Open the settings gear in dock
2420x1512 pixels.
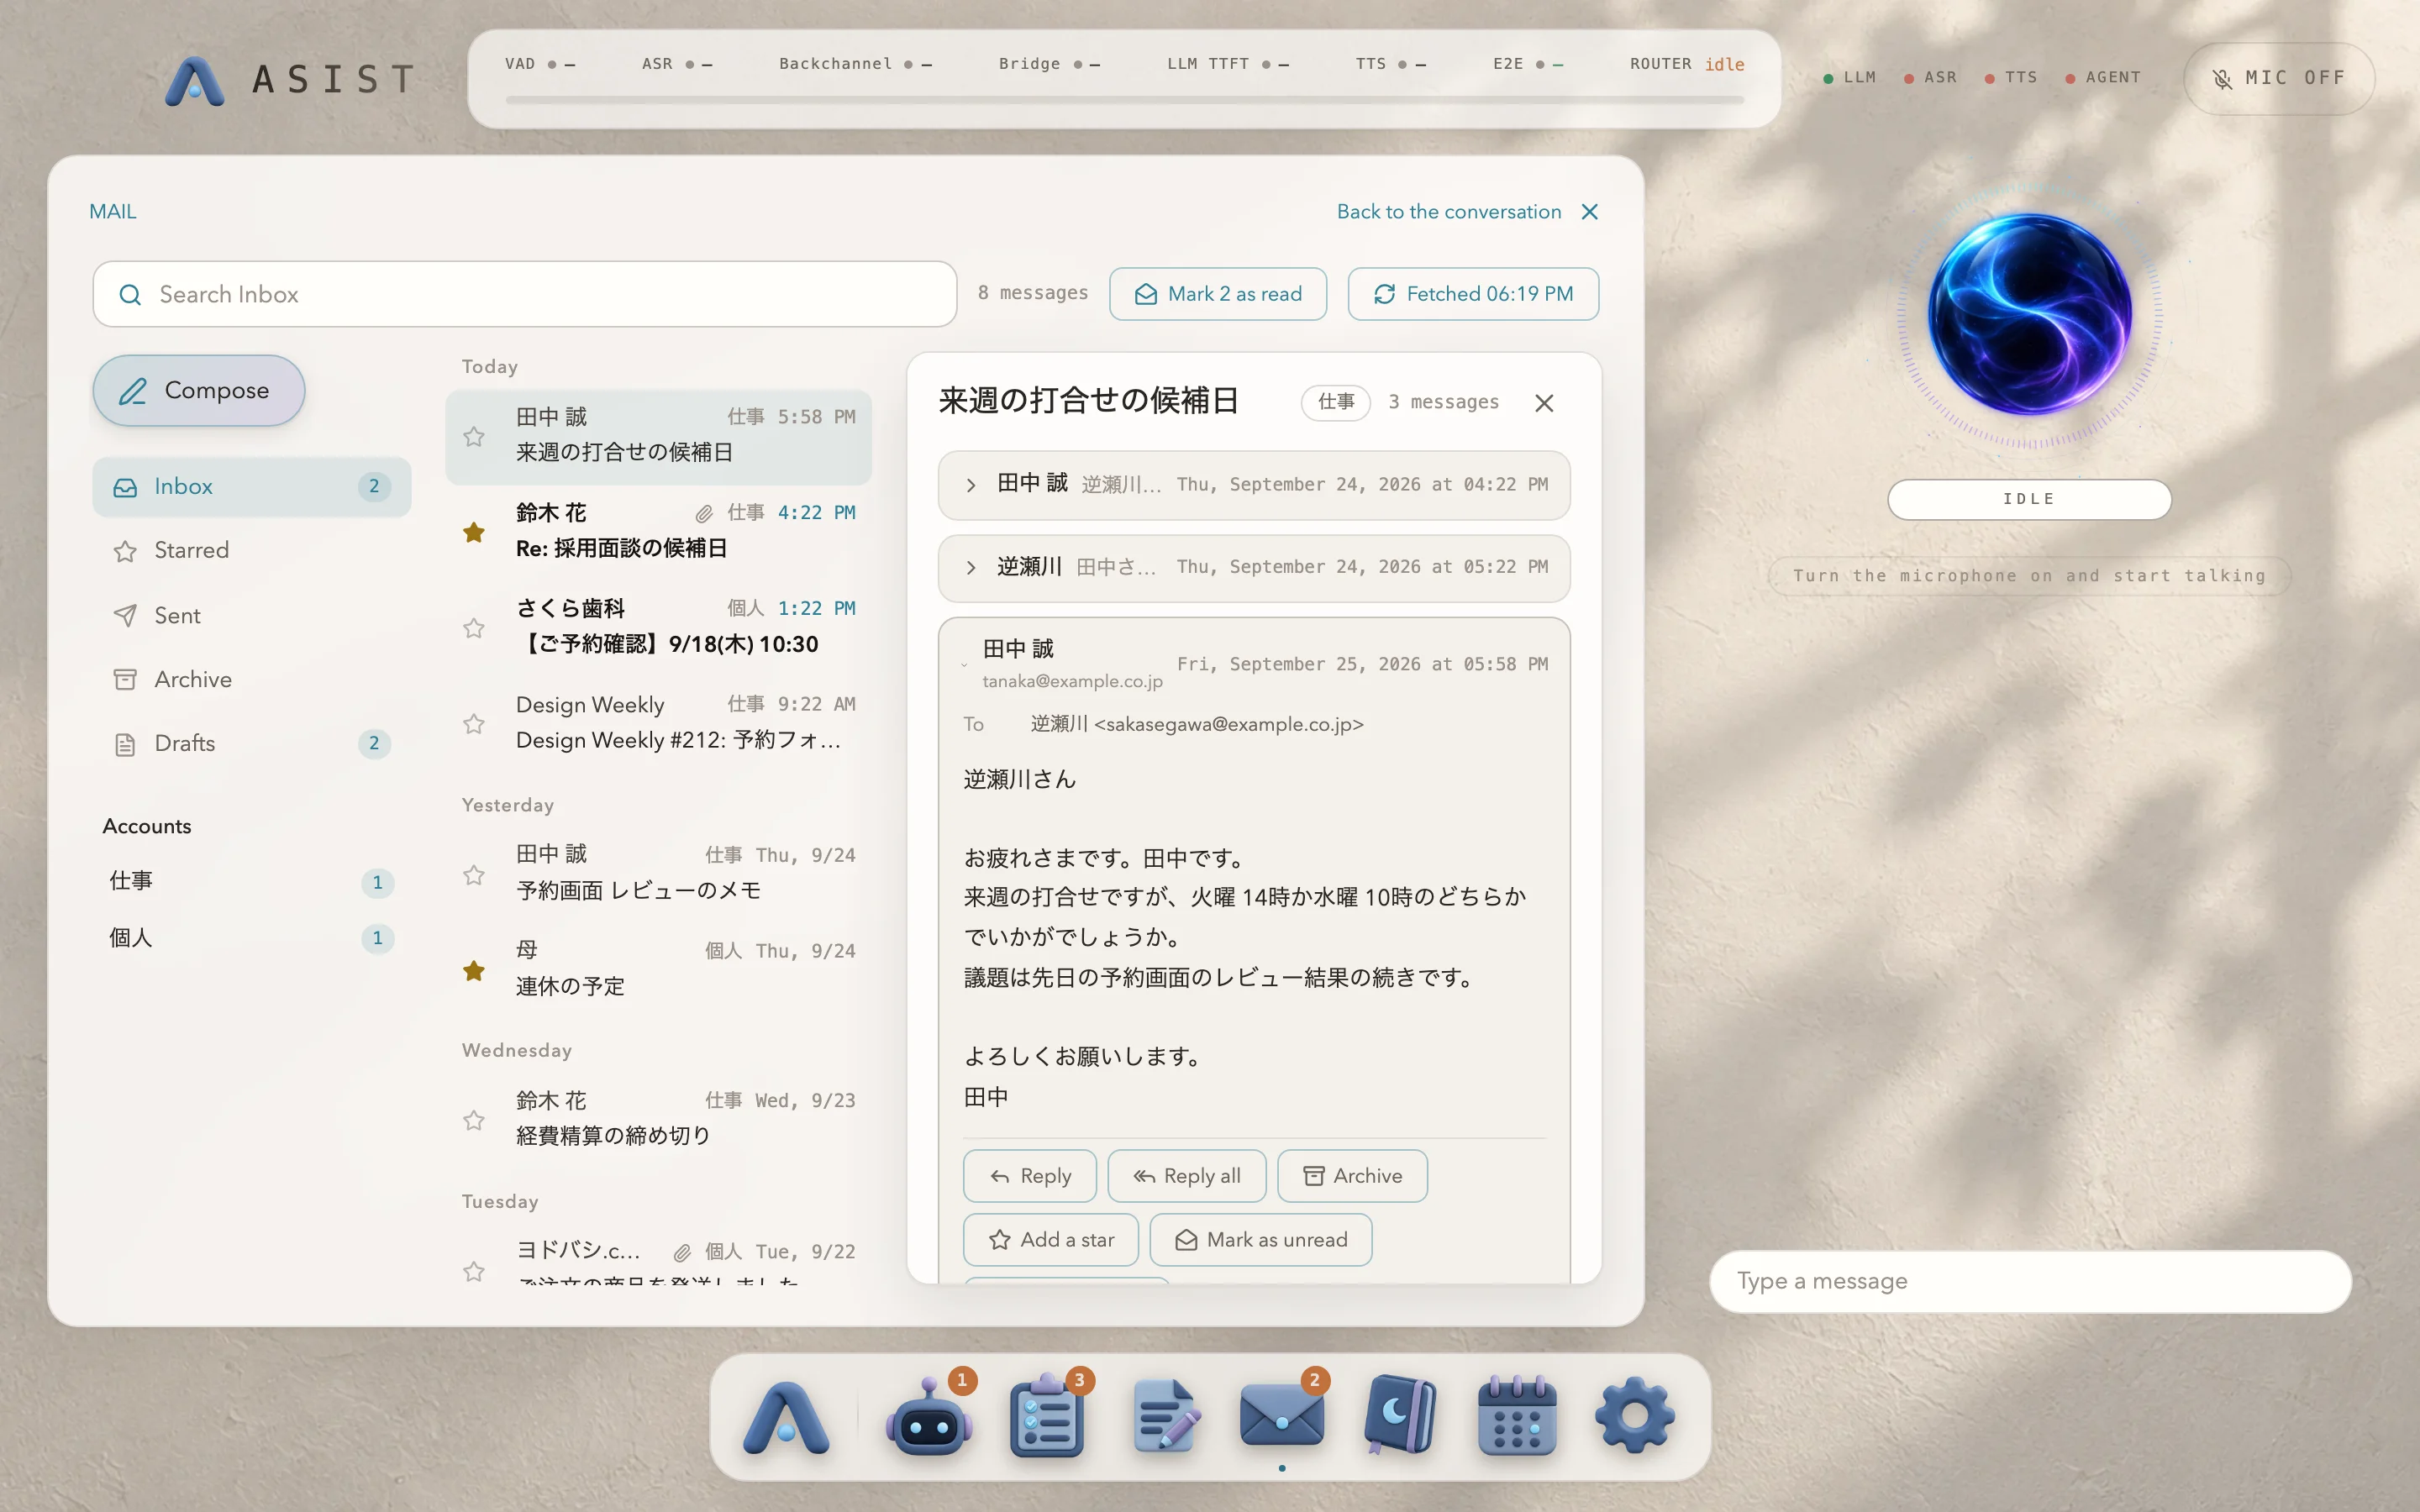point(1635,1417)
